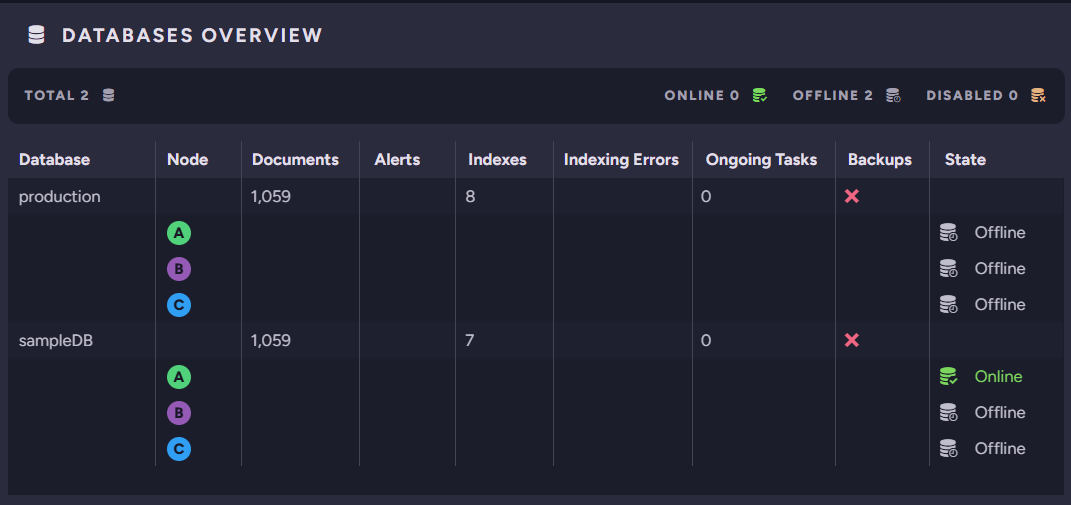Image resolution: width=1071 pixels, height=505 pixels.
Task: Click offline state icon for production node B
Action: tap(949, 269)
